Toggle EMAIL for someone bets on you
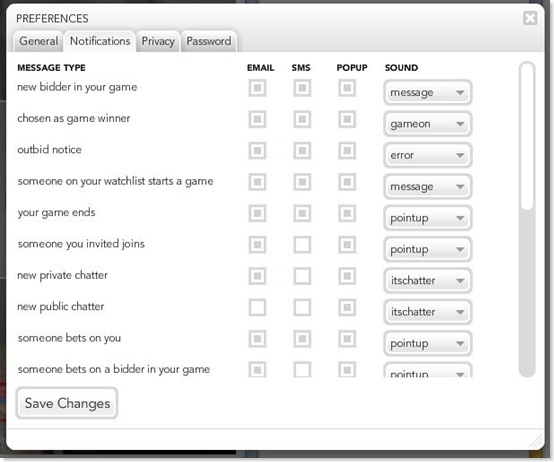 pyautogui.click(x=257, y=339)
